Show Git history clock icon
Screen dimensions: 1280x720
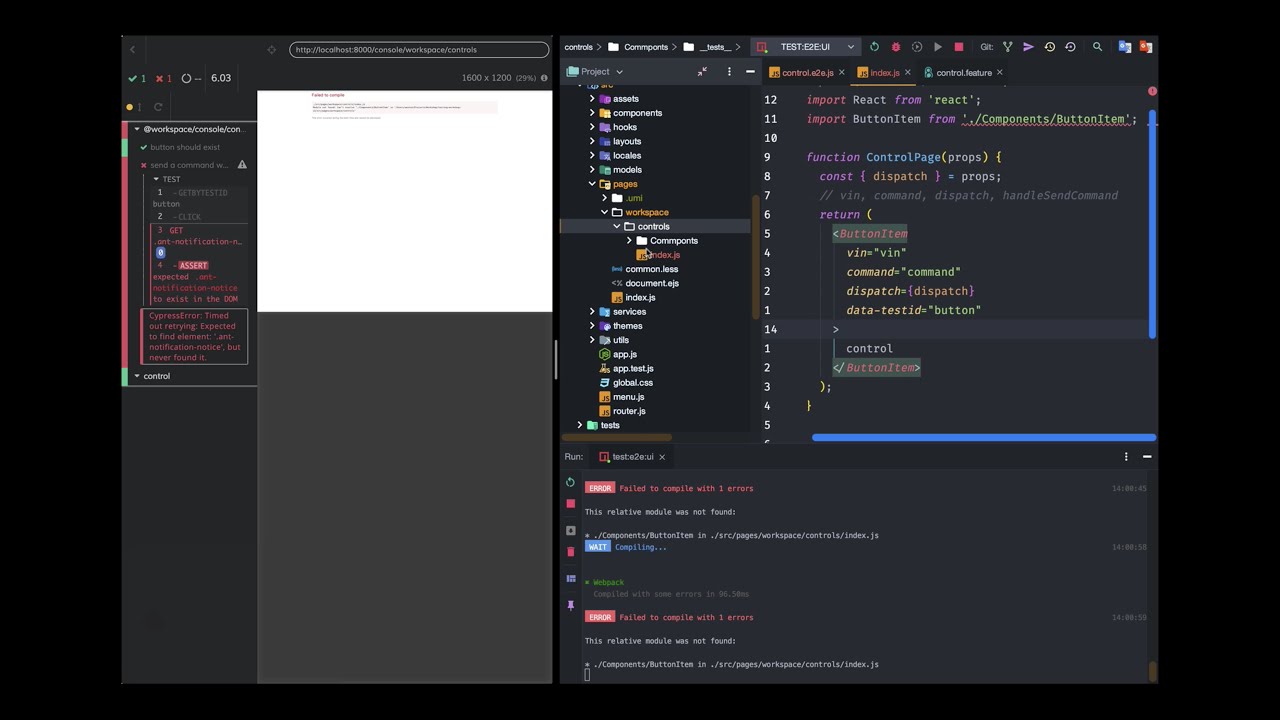[1049, 47]
